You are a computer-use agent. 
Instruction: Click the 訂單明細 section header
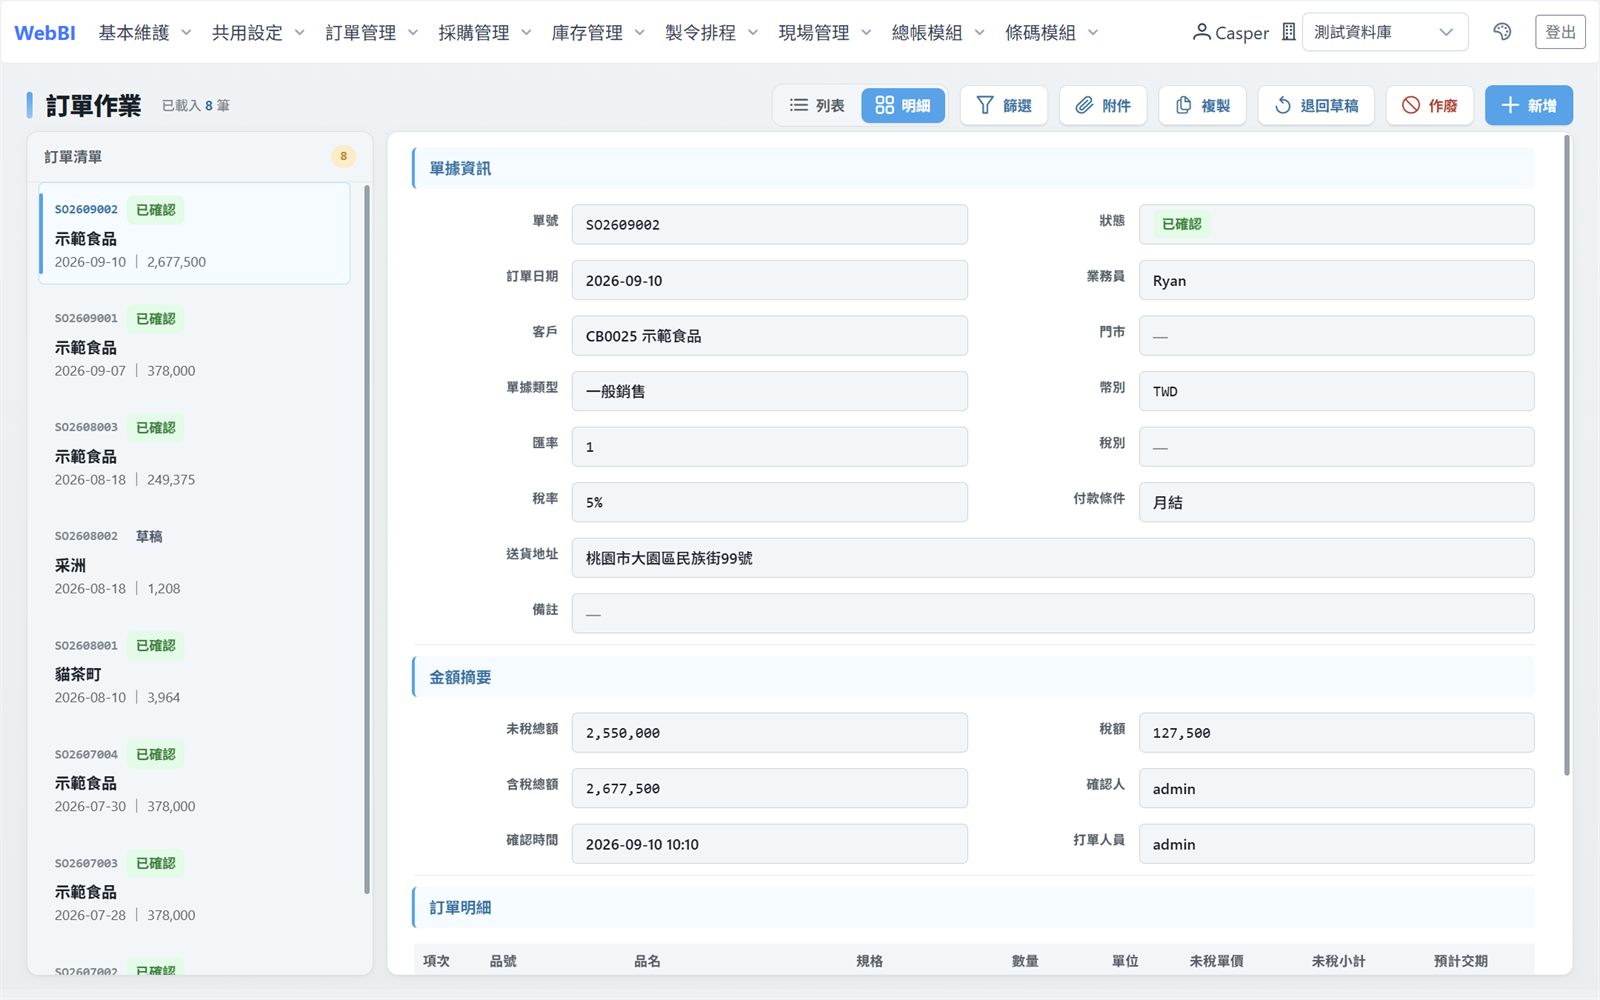tap(973, 907)
